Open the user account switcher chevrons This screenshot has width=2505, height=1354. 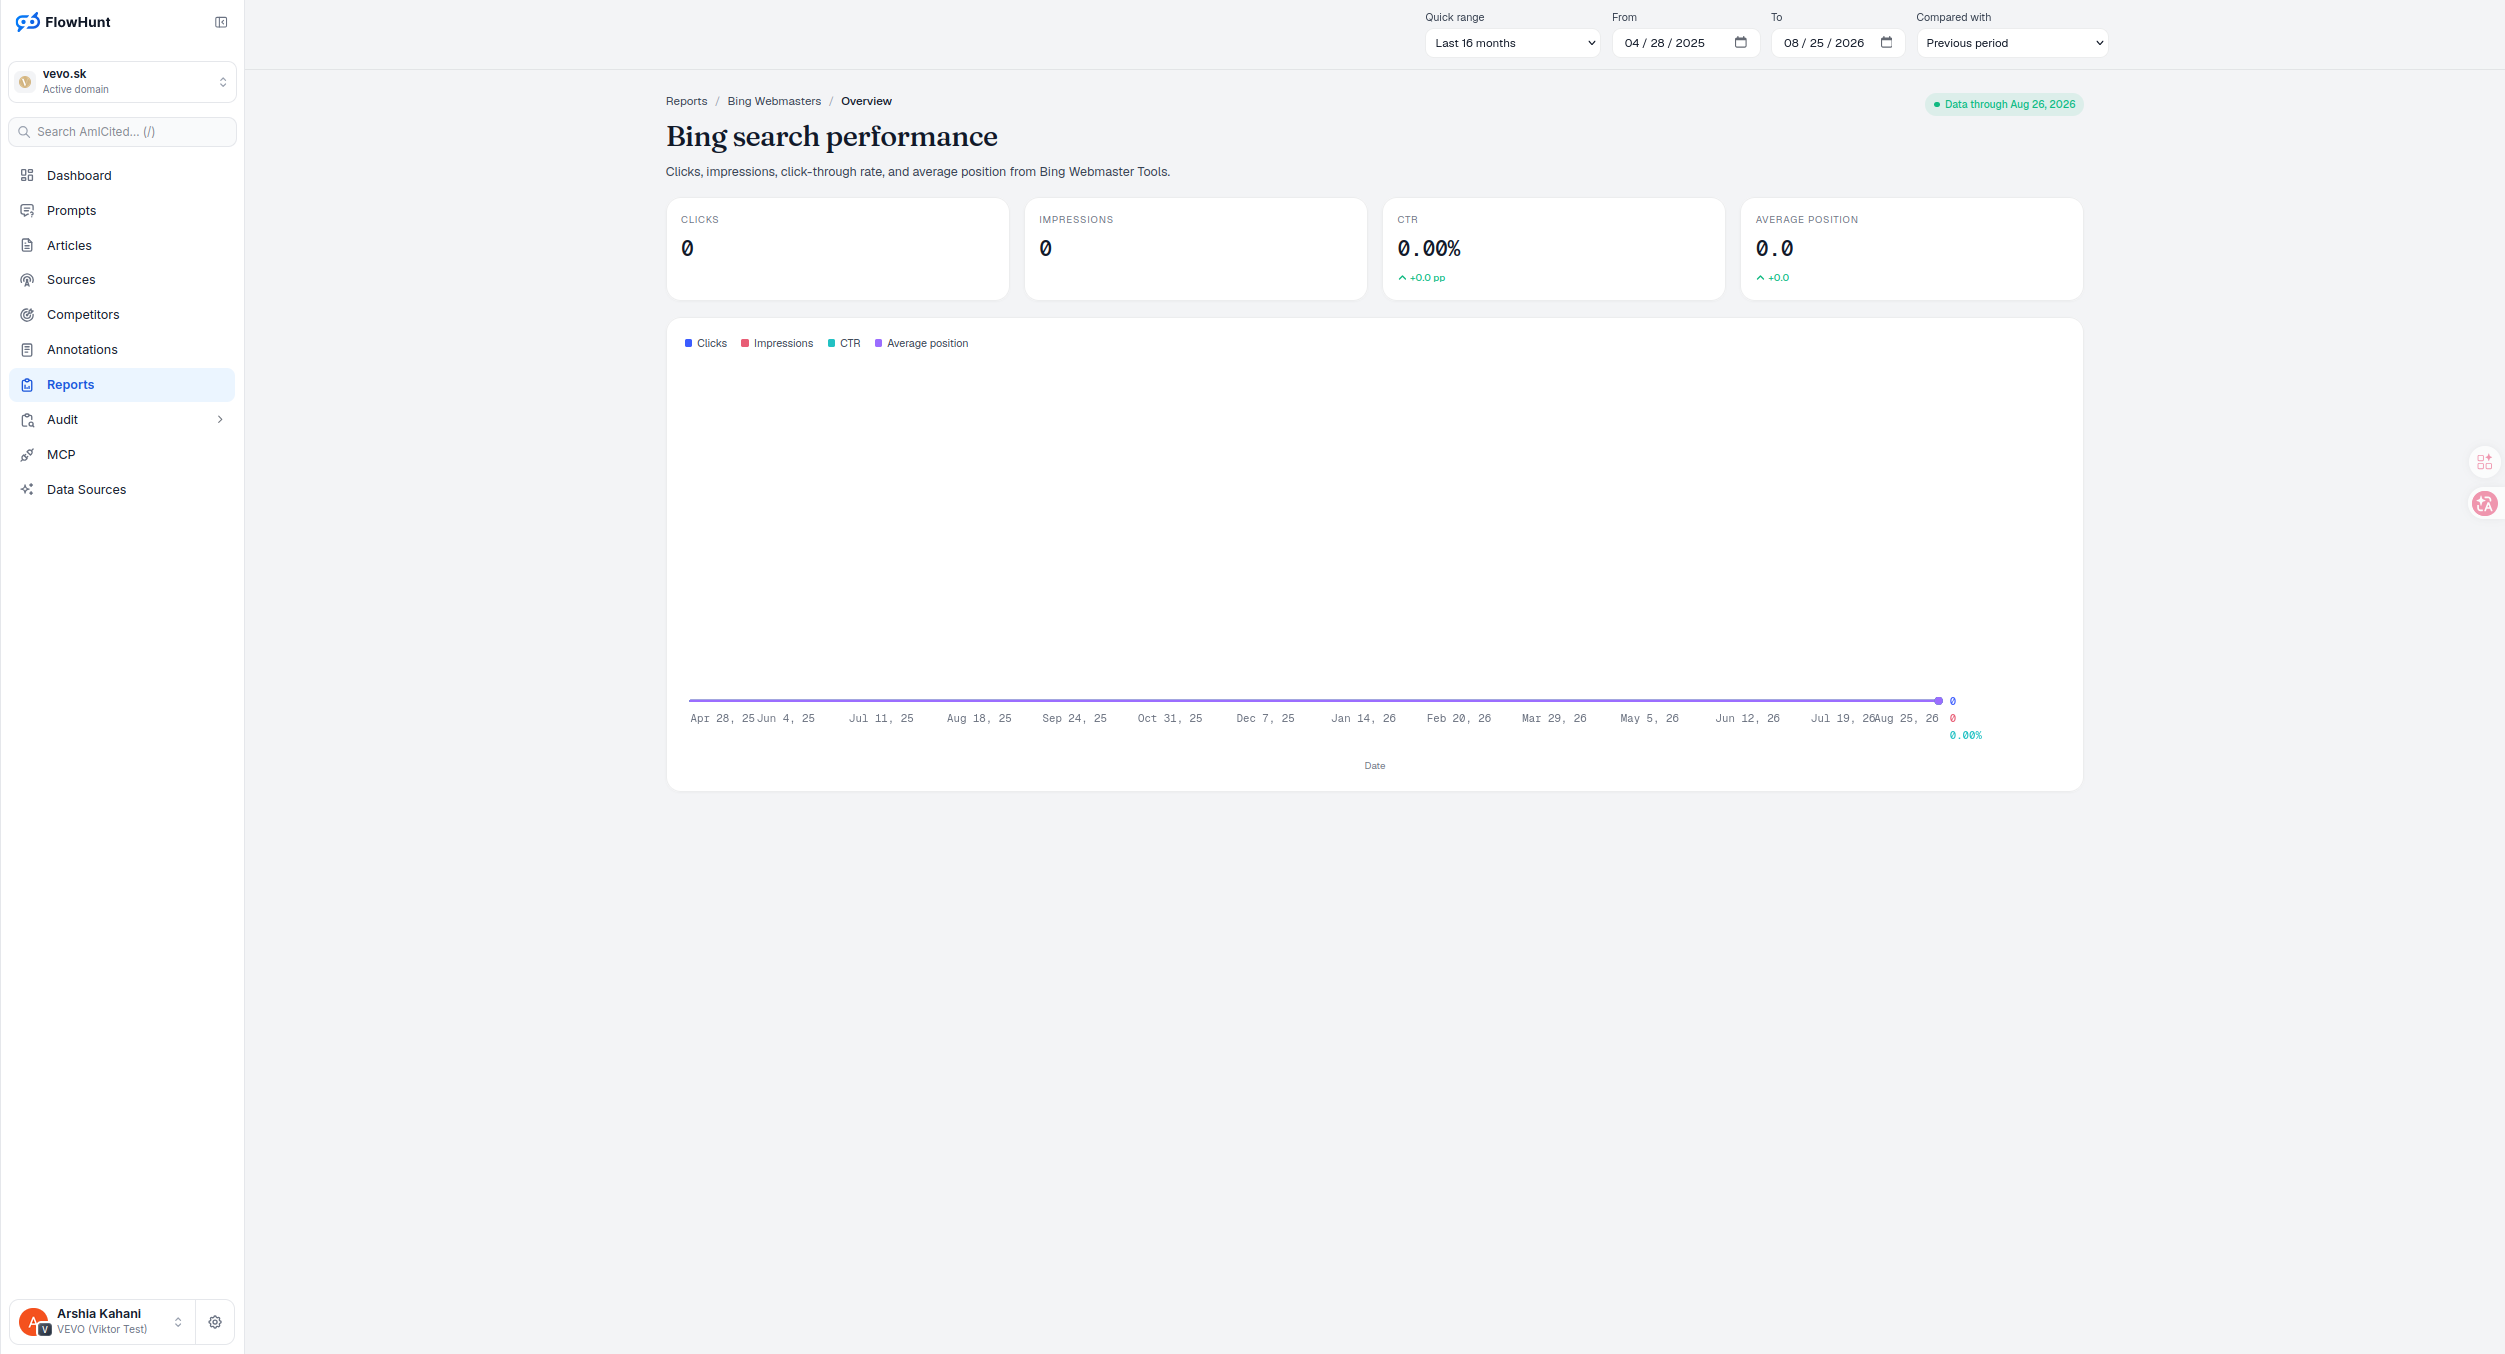click(x=178, y=1322)
